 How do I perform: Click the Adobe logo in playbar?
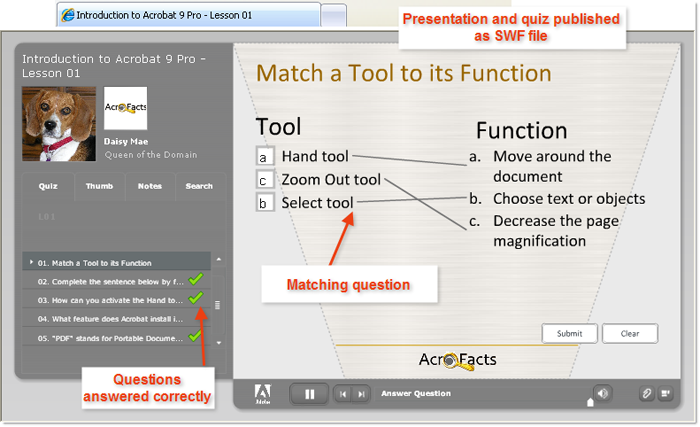[262, 393]
